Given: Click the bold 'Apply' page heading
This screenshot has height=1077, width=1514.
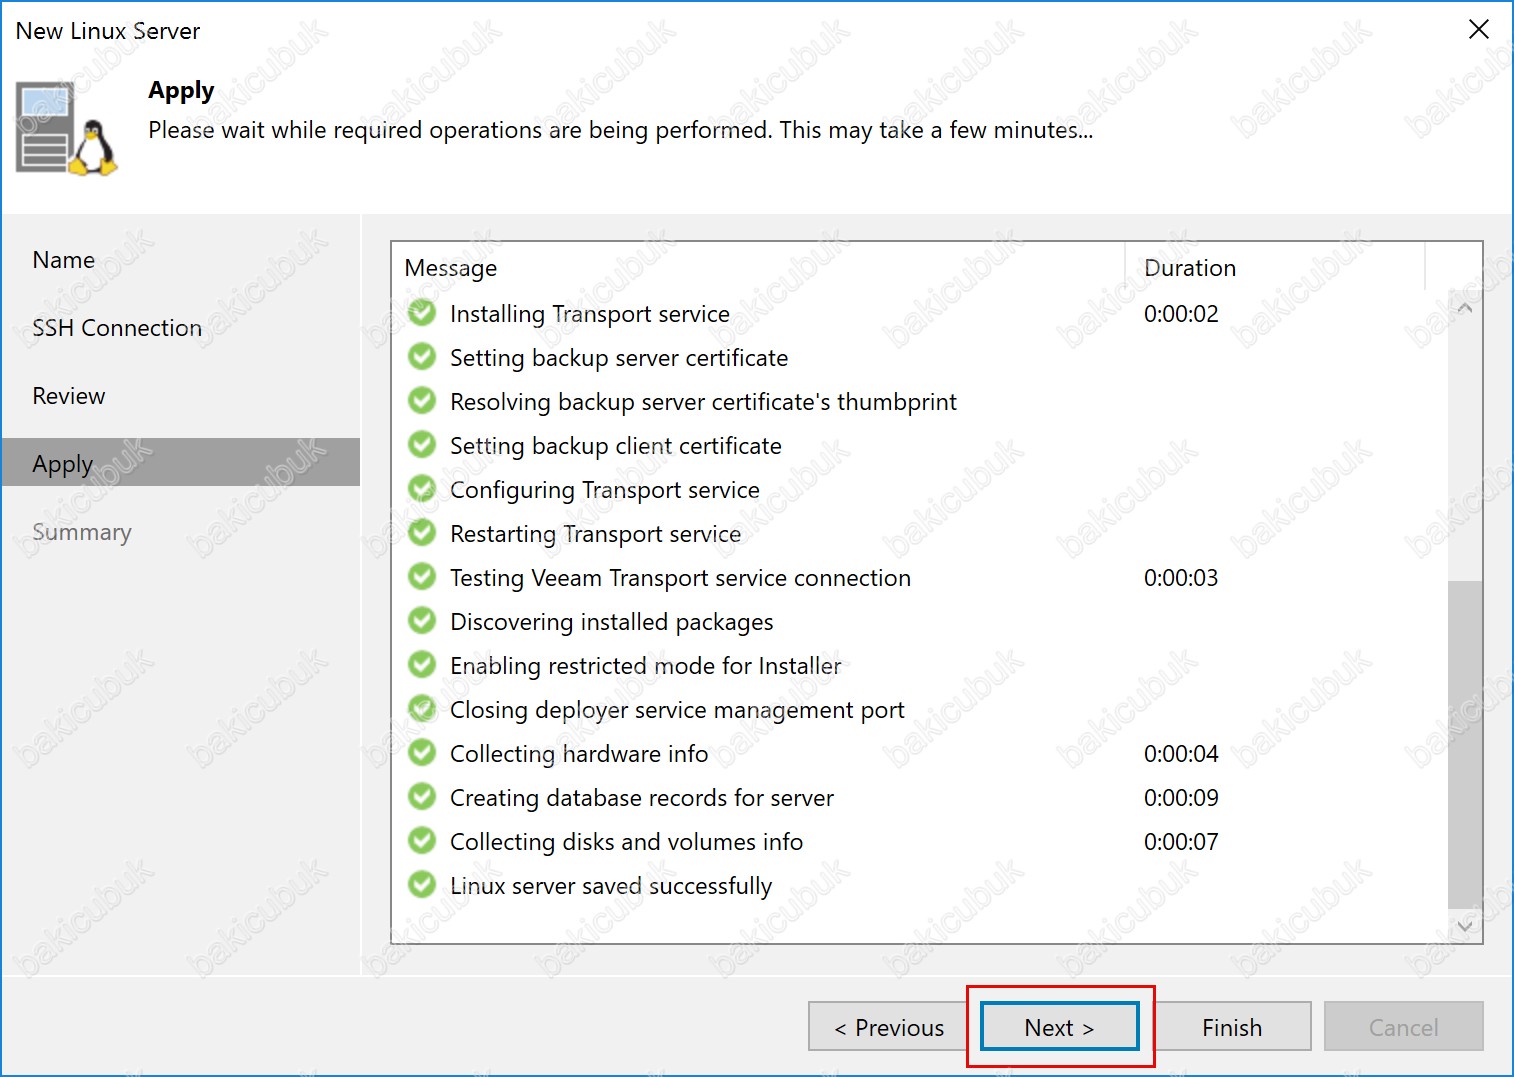Looking at the screenshot, I should [x=181, y=91].
